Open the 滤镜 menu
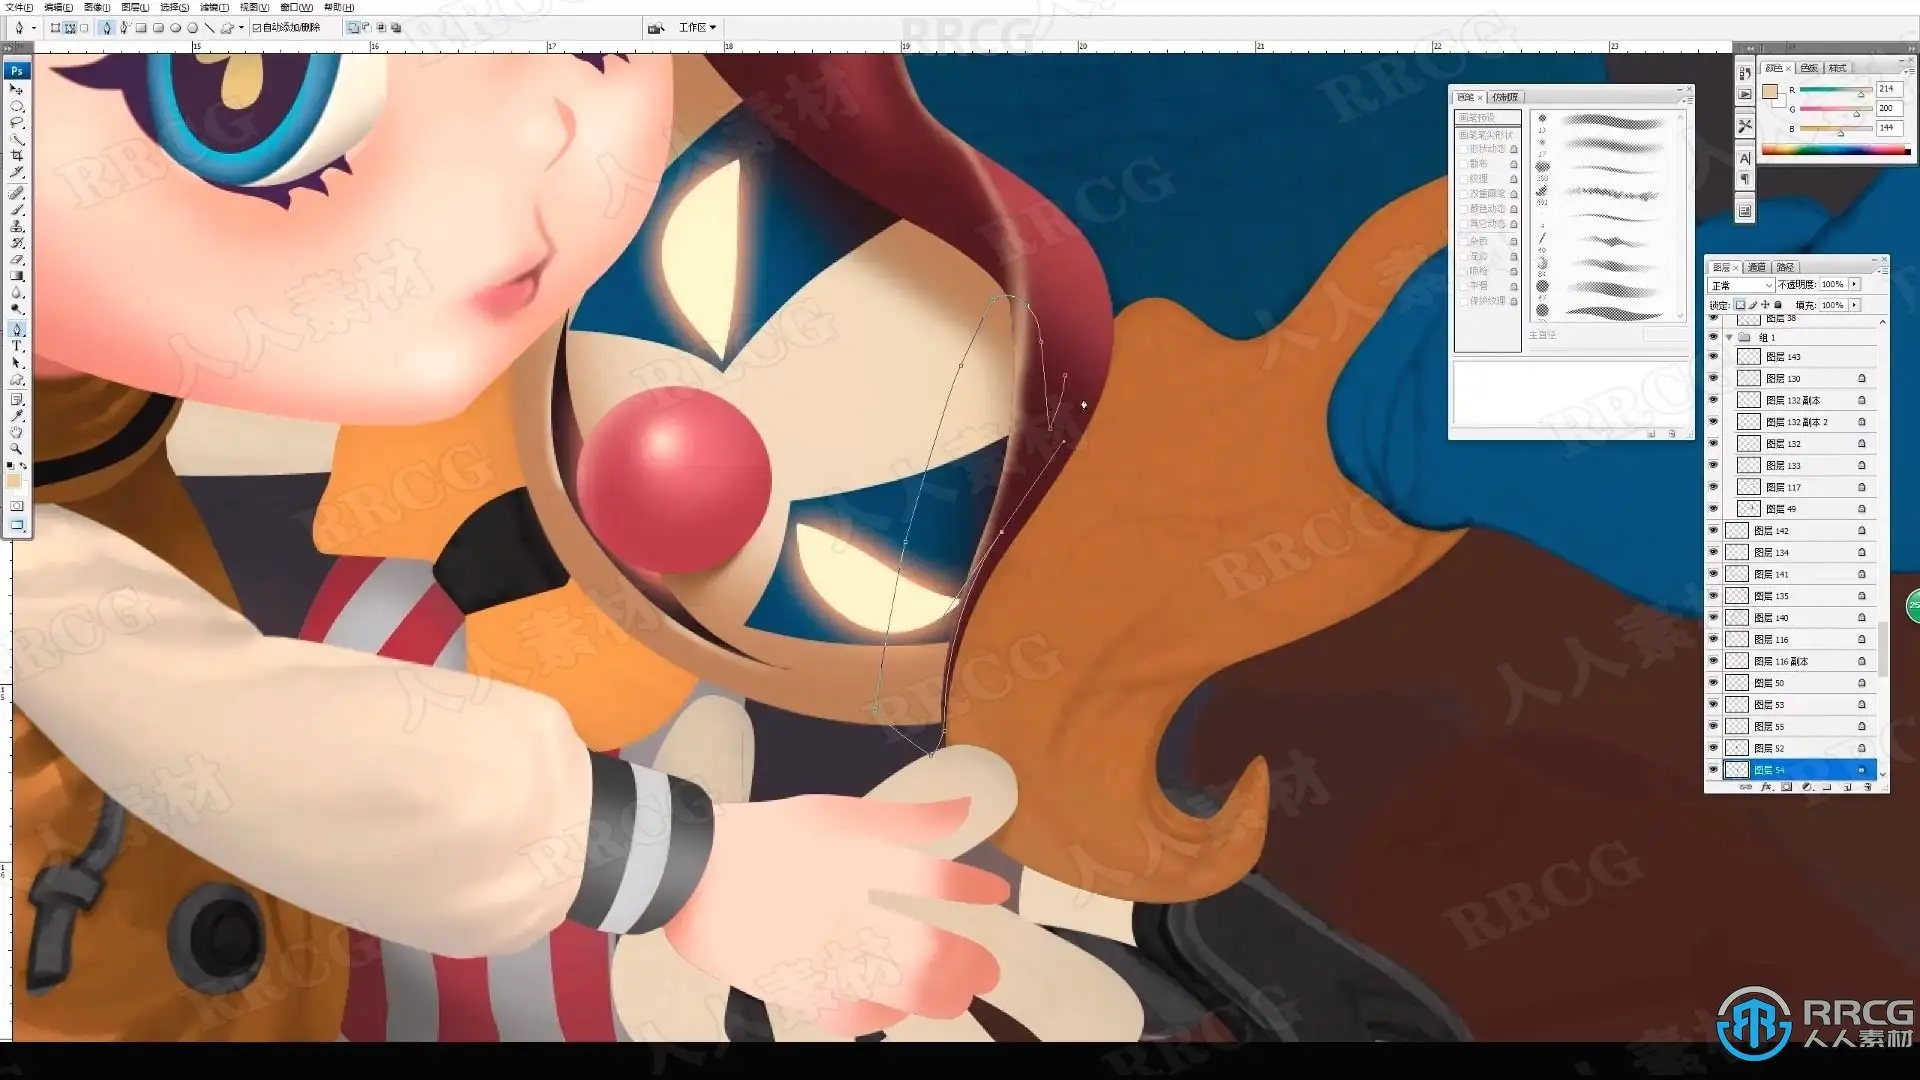 214,7
